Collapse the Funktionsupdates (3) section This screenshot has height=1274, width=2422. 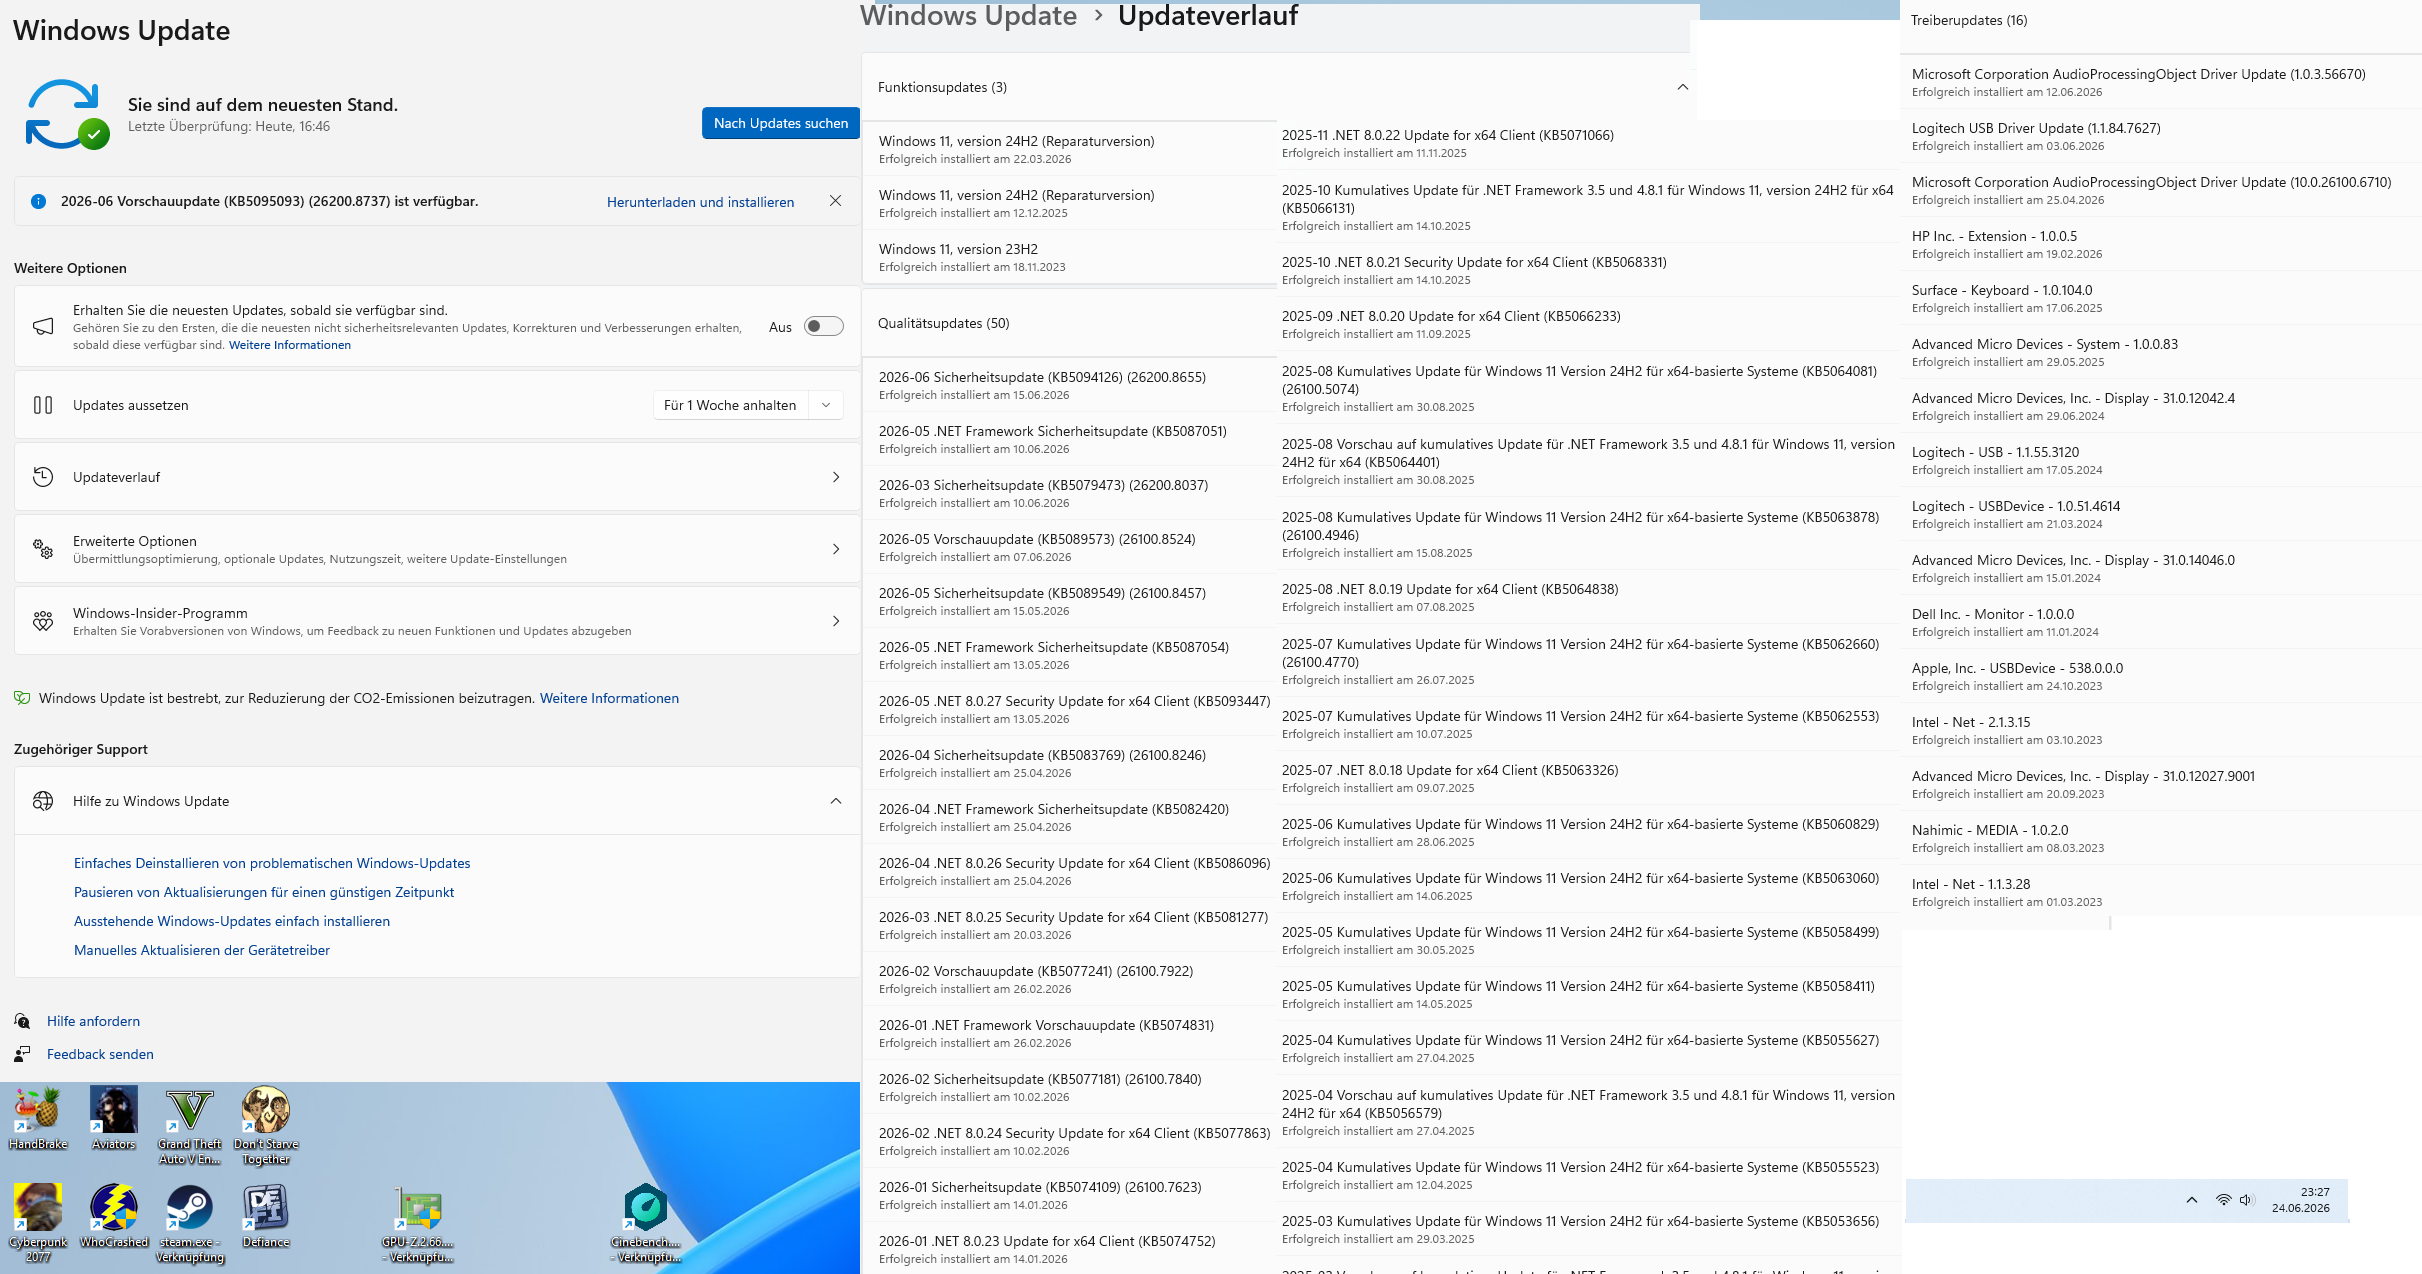[x=1683, y=87]
